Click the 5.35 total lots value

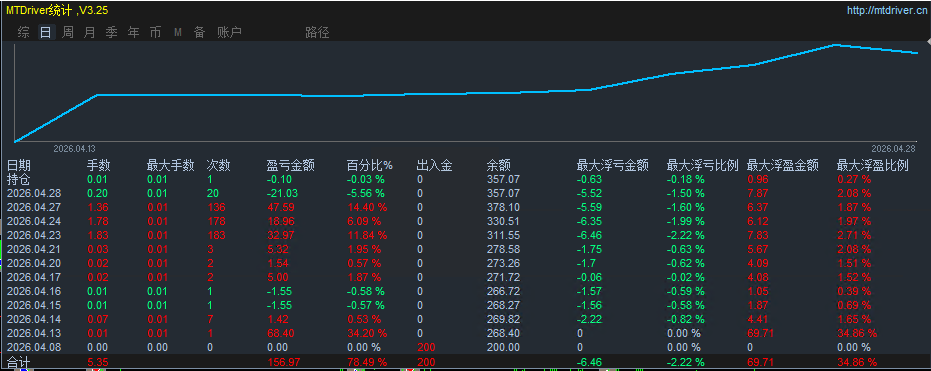[x=97, y=363]
